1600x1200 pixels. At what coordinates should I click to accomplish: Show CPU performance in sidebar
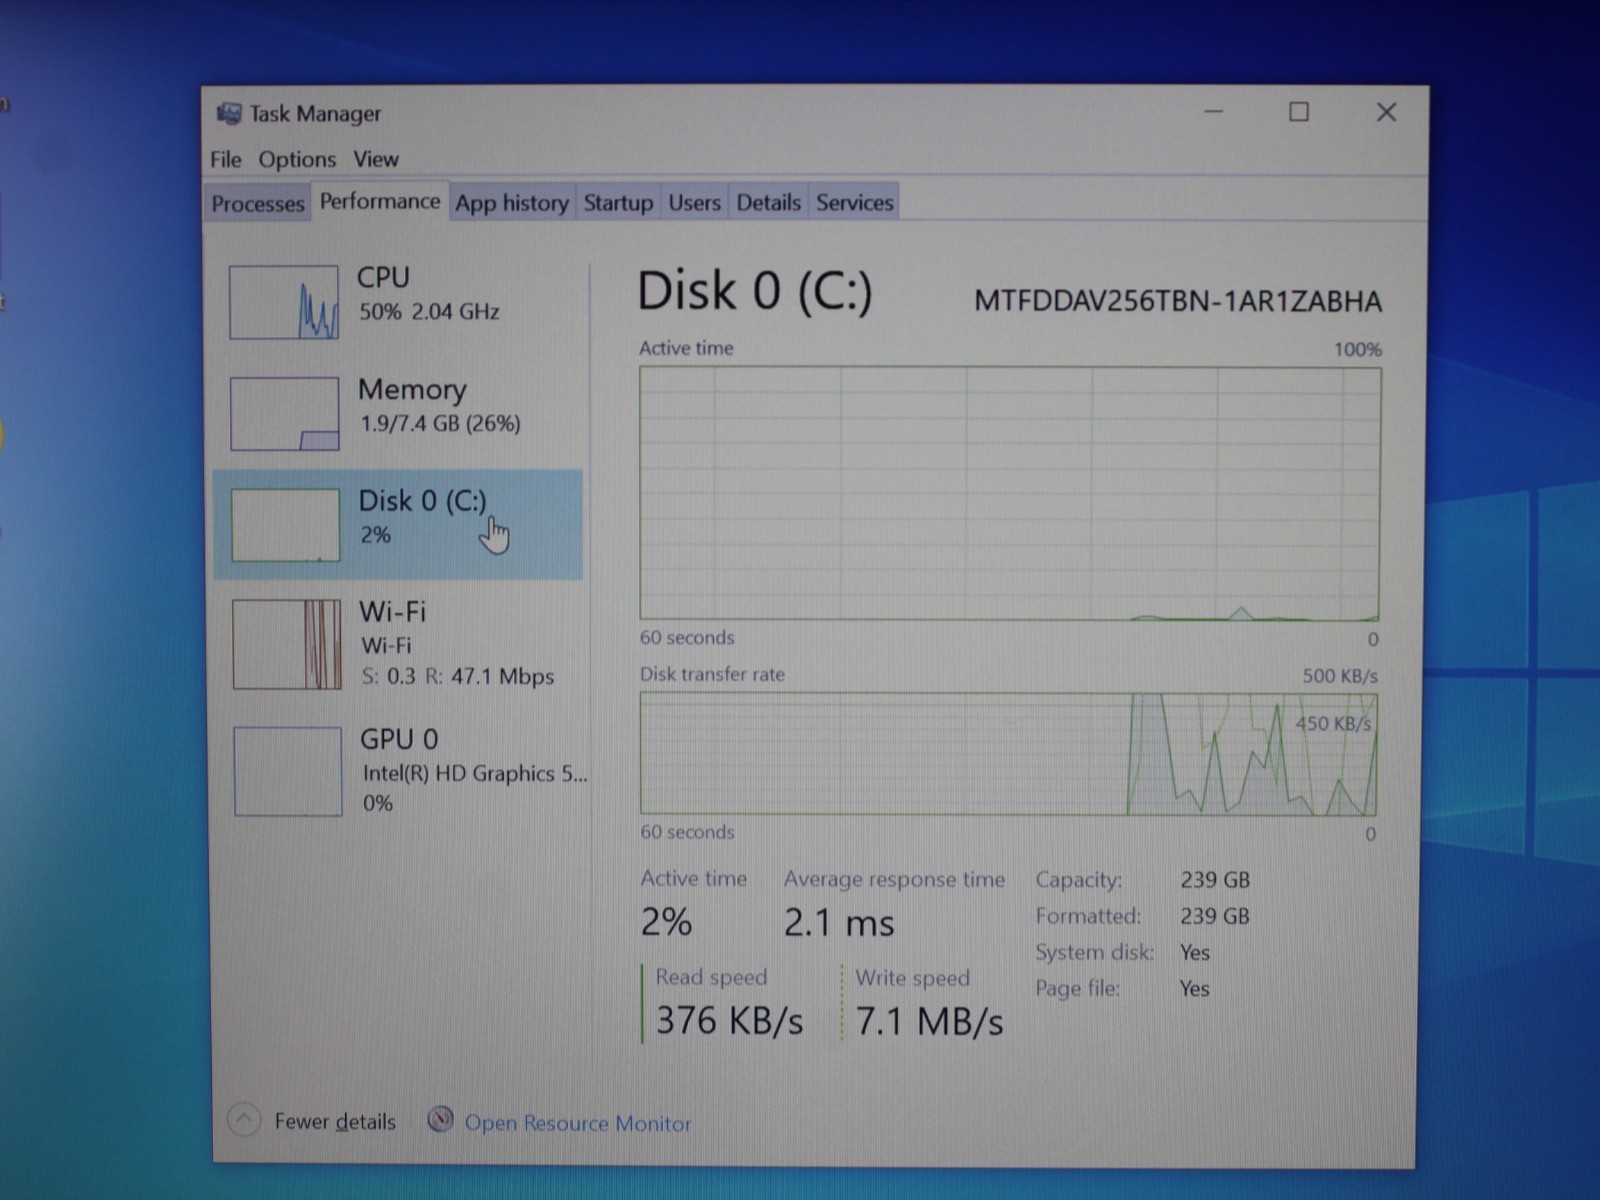click(398, 302)
